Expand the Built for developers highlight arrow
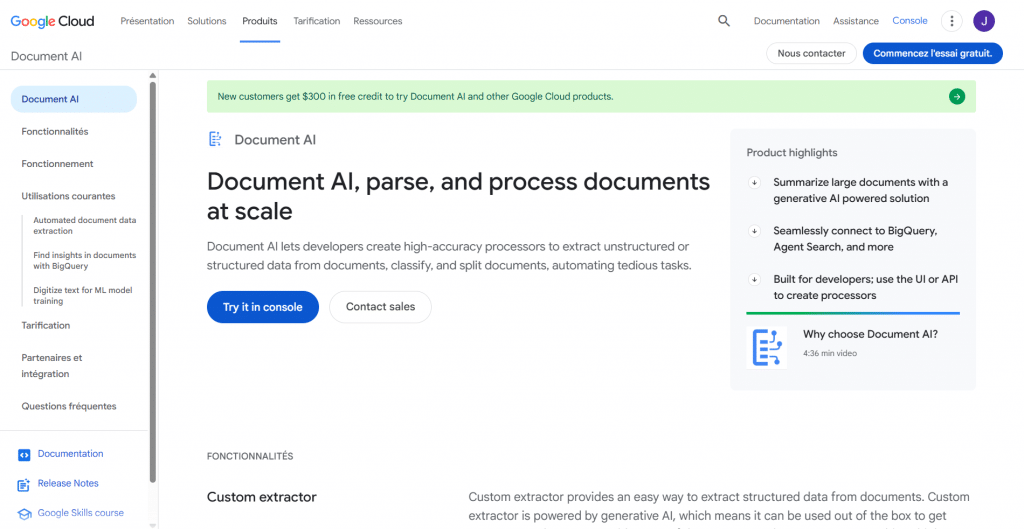 tap(754, 280)
